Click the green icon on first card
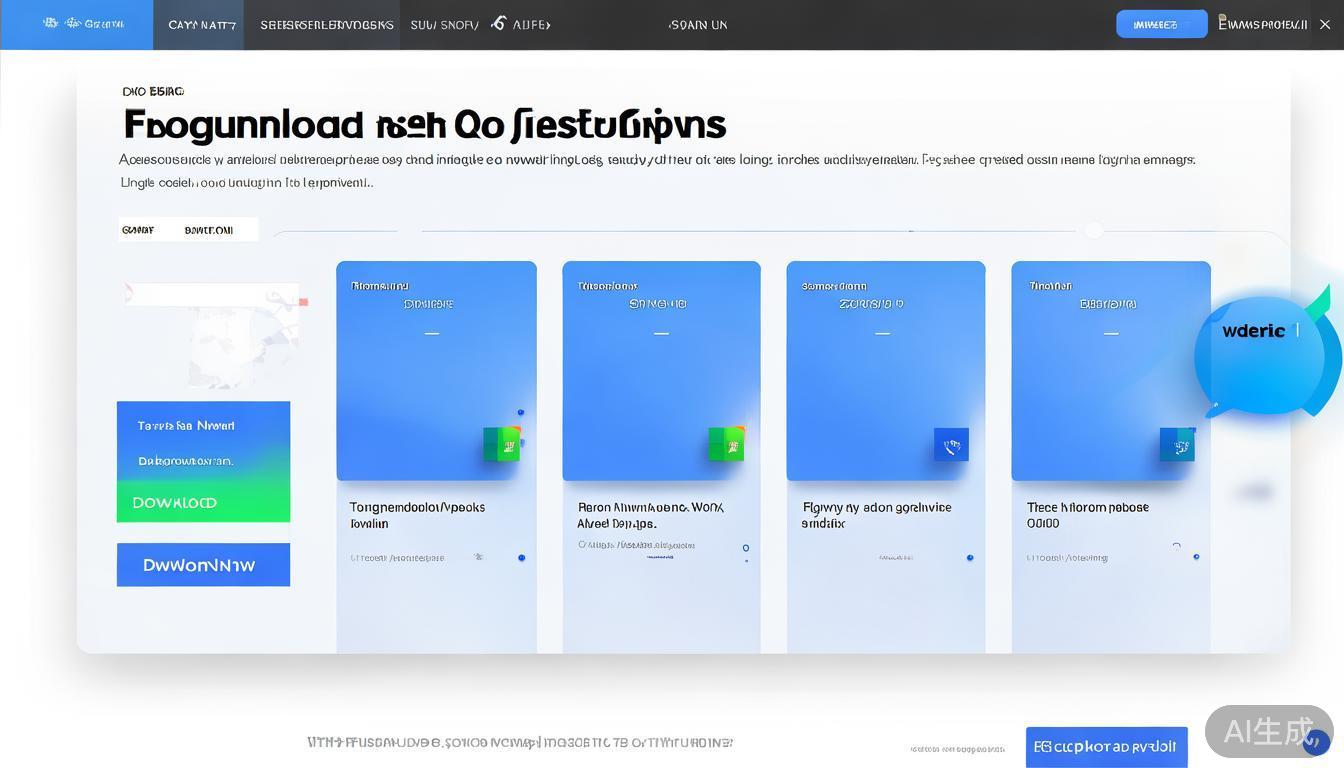Viewport: 1344px width, 768px height. (x=502, y=443)
